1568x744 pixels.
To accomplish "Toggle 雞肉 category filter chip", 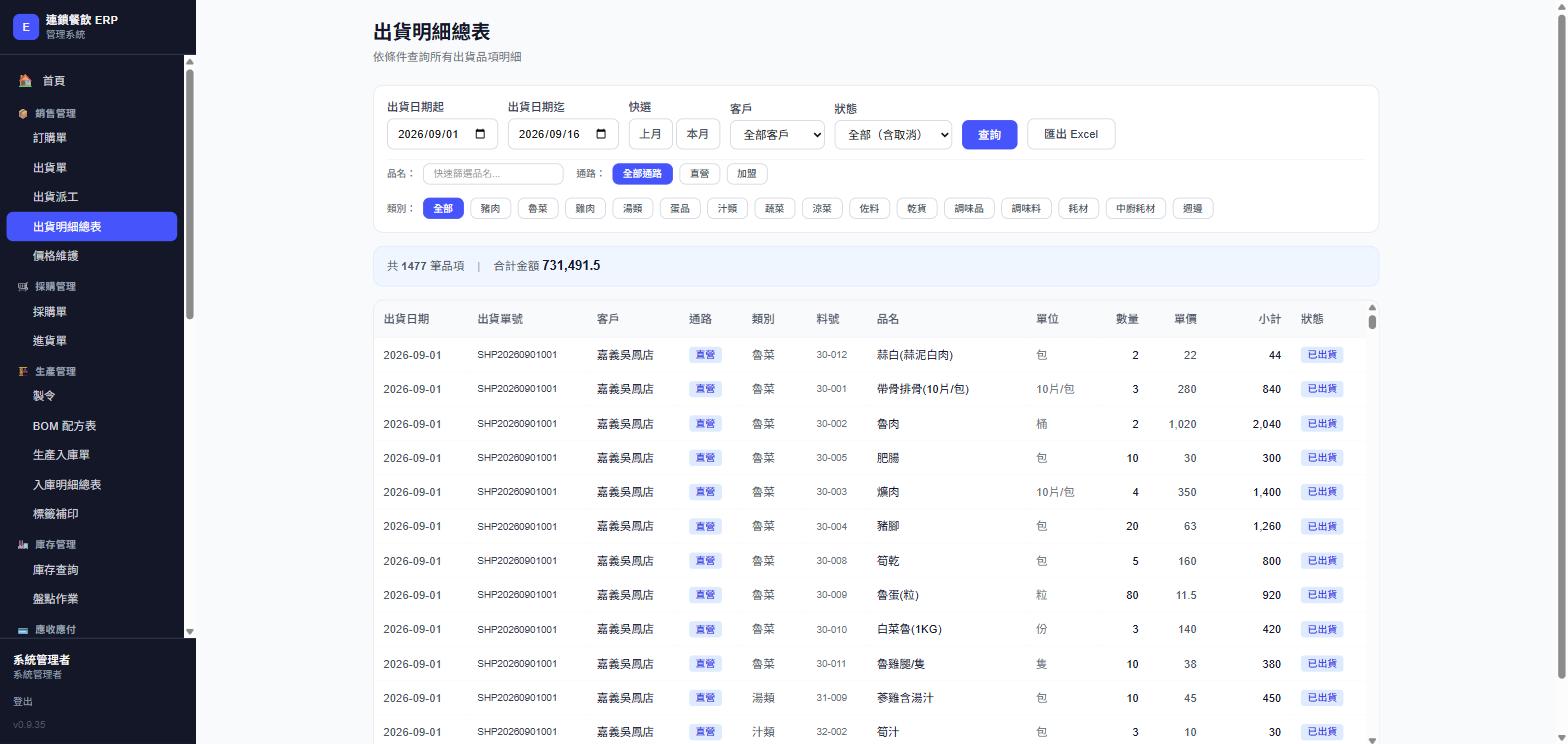I will coord(585,208).
